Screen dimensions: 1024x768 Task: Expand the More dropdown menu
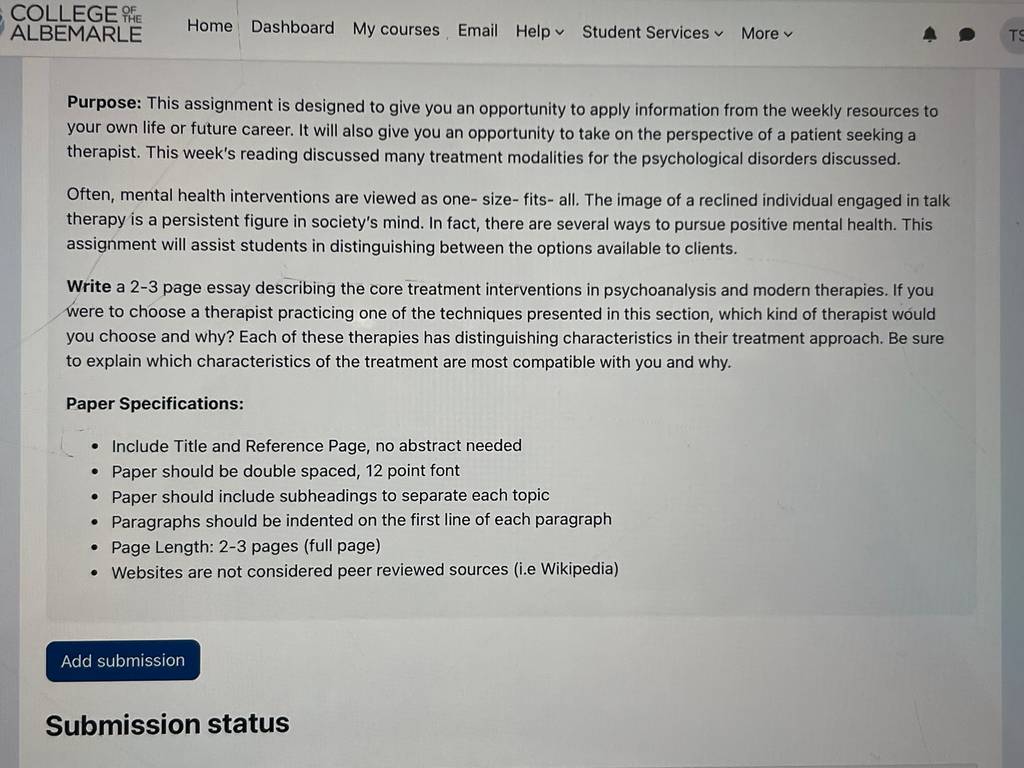(x=767, y=33)
